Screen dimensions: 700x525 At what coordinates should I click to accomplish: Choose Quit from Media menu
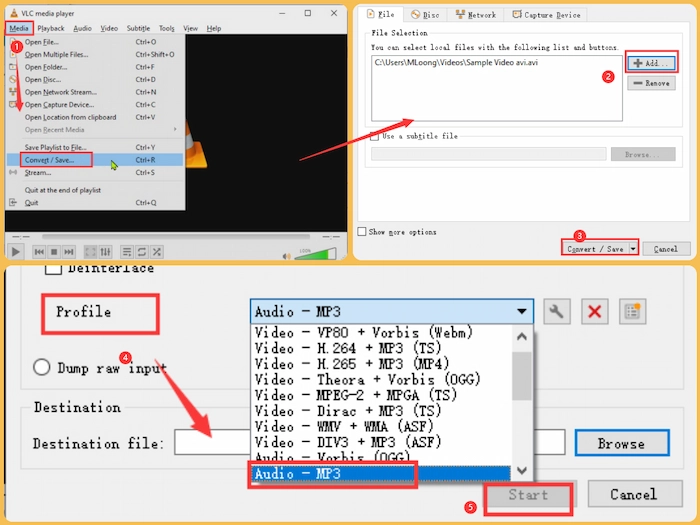tap(95, 203)
